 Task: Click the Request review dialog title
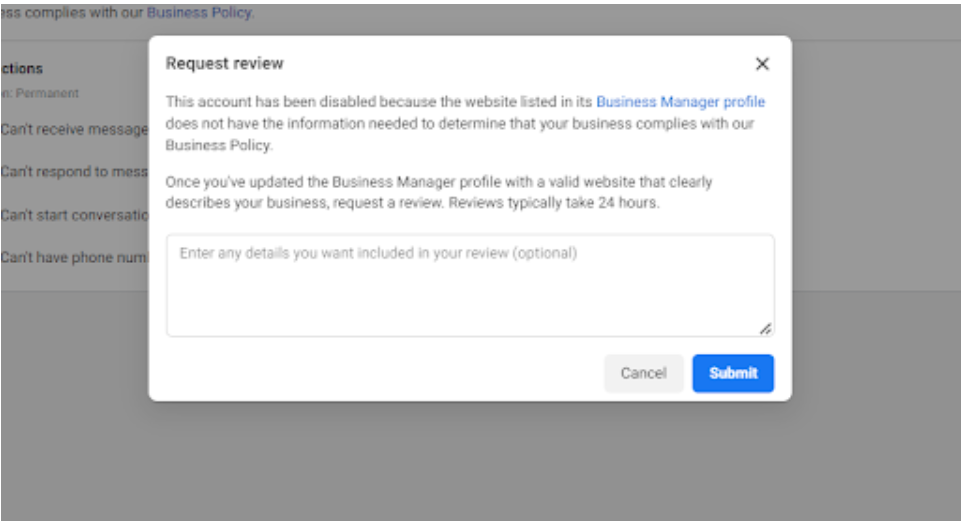tap(225, 64)
